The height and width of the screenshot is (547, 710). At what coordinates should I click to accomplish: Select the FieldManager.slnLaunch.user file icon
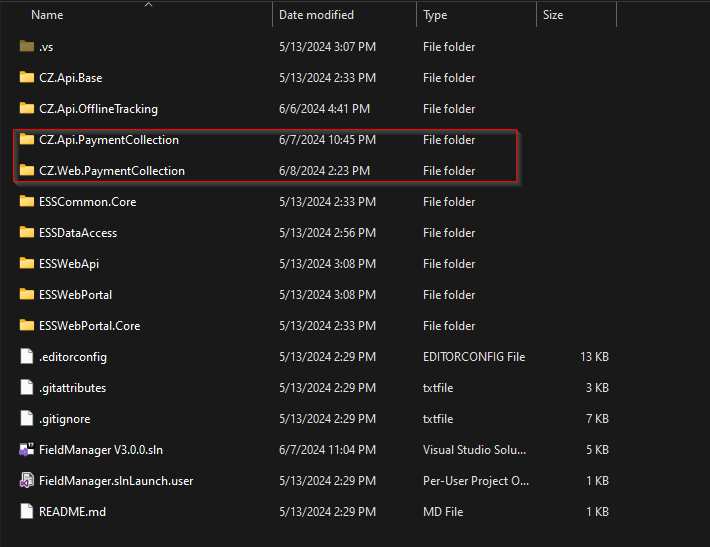pos(27,480)
